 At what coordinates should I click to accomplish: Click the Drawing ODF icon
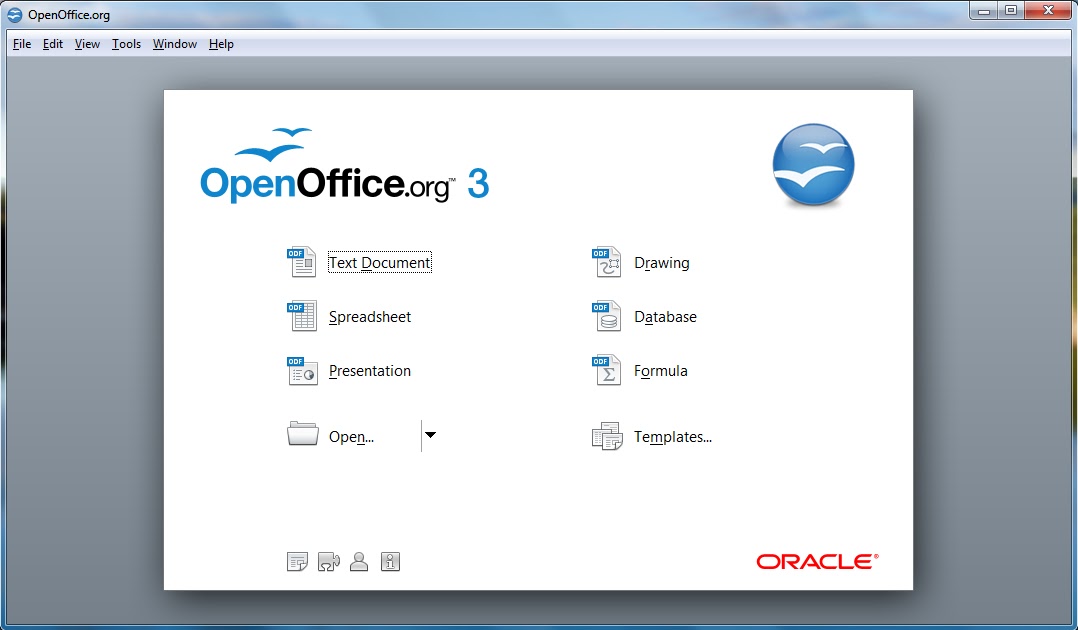(606, 262)
